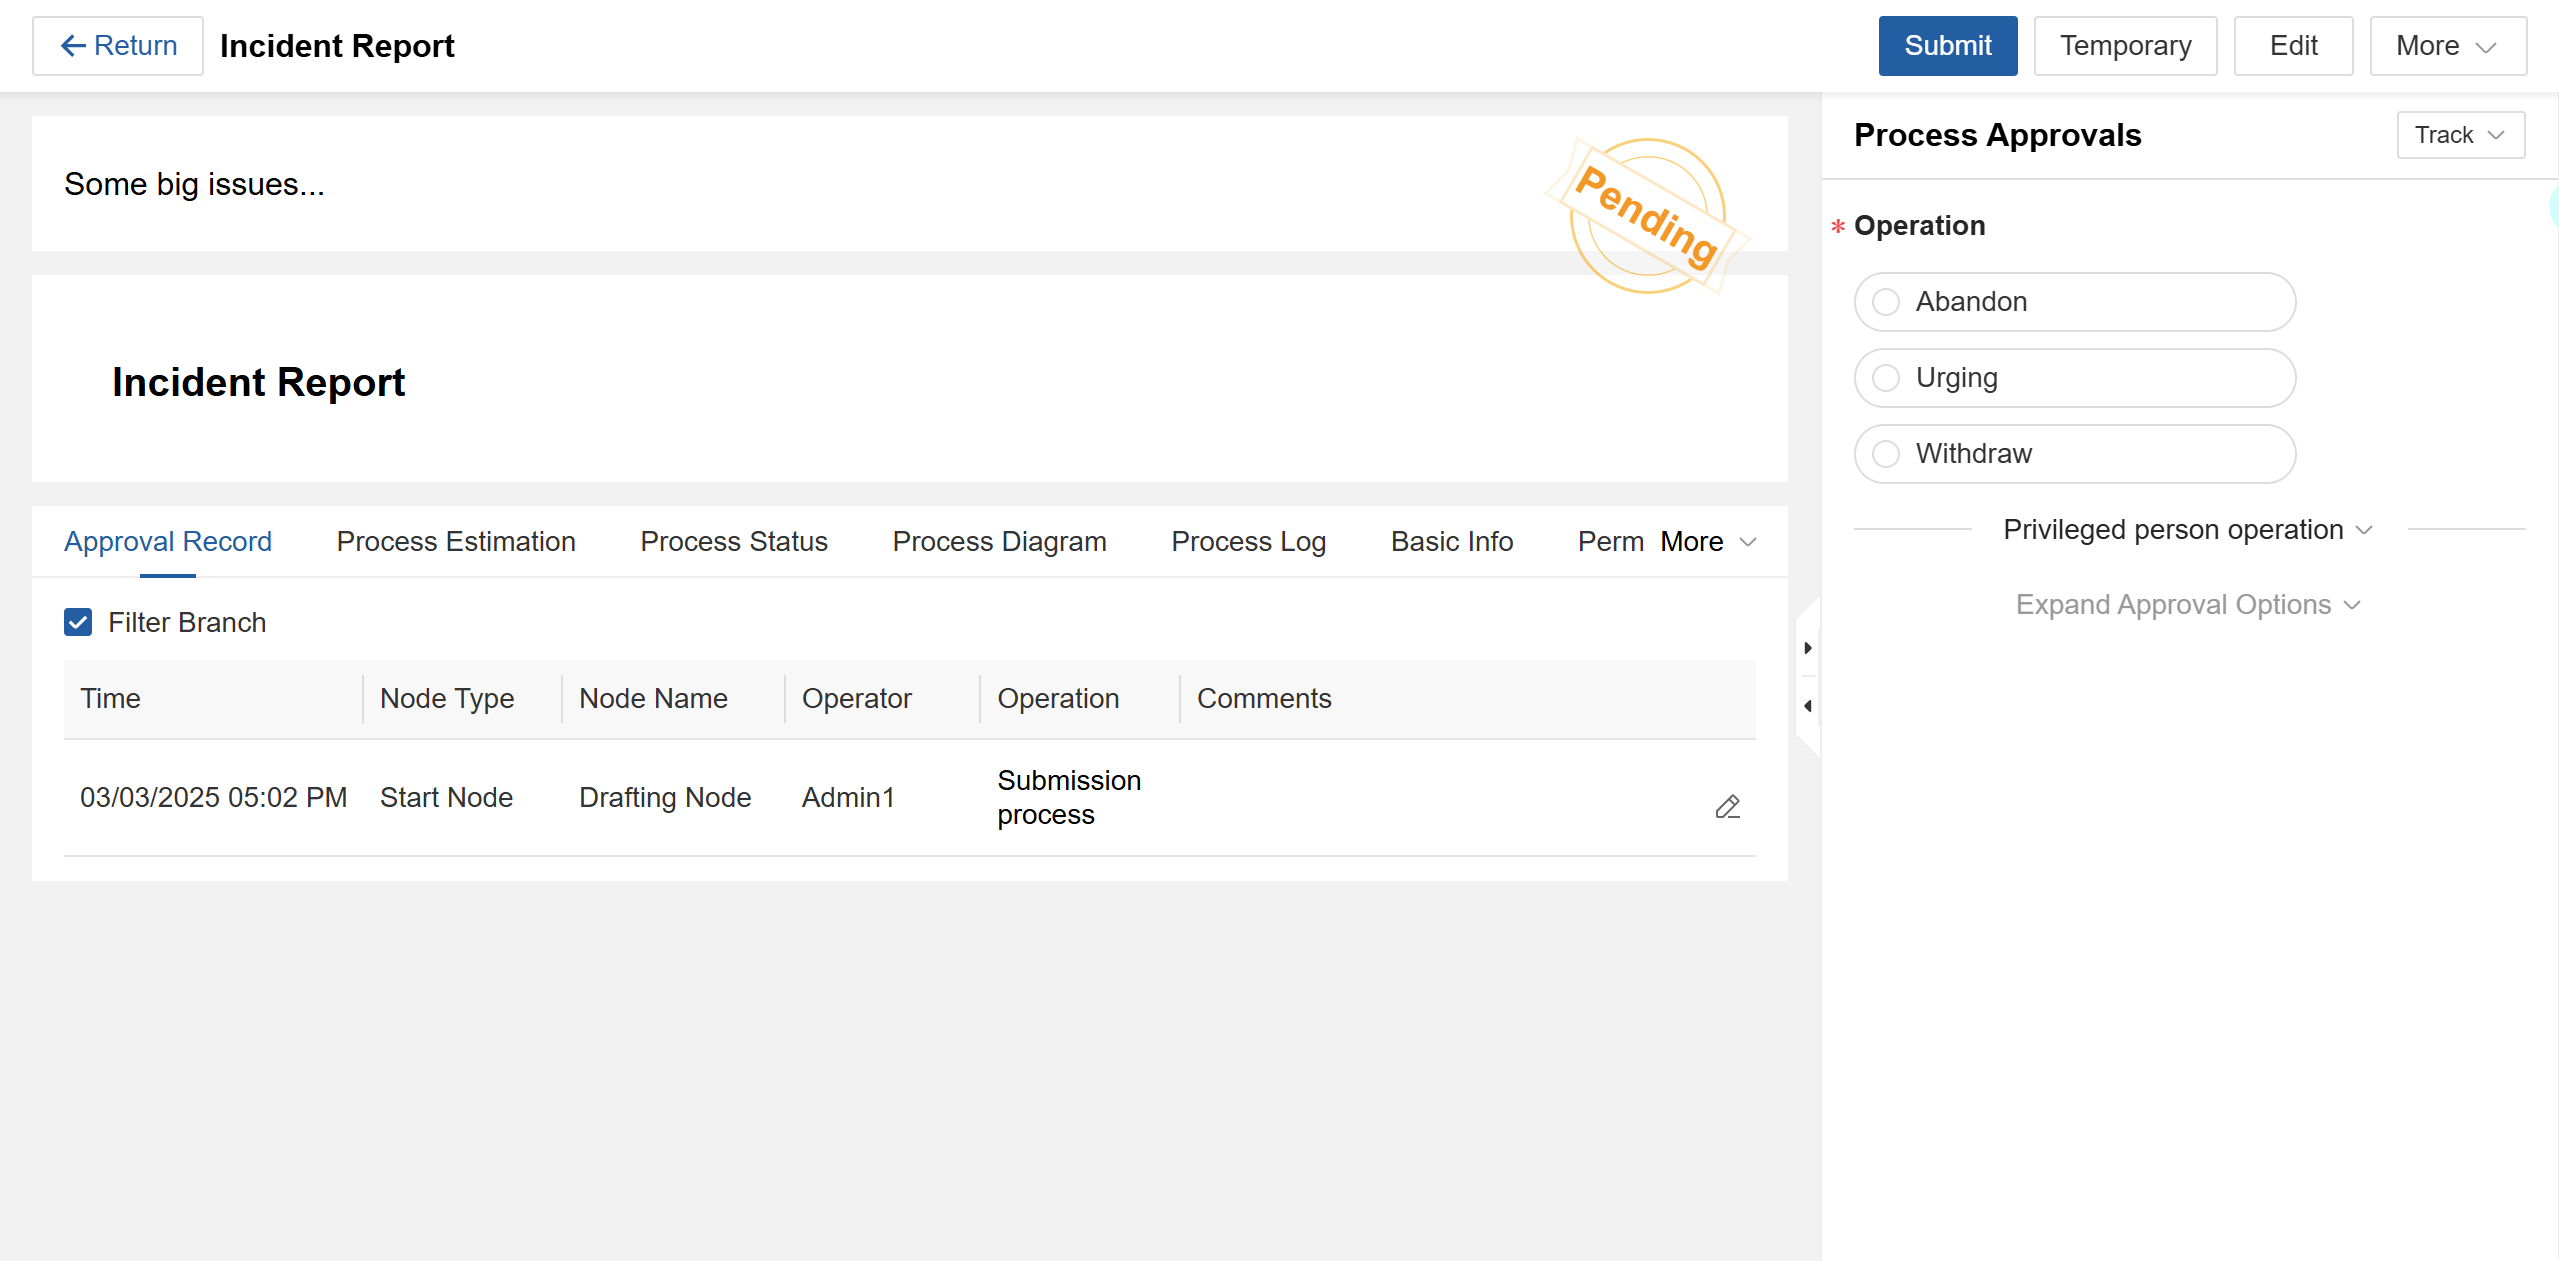Click the Edit button in header

click(2292, 46)
